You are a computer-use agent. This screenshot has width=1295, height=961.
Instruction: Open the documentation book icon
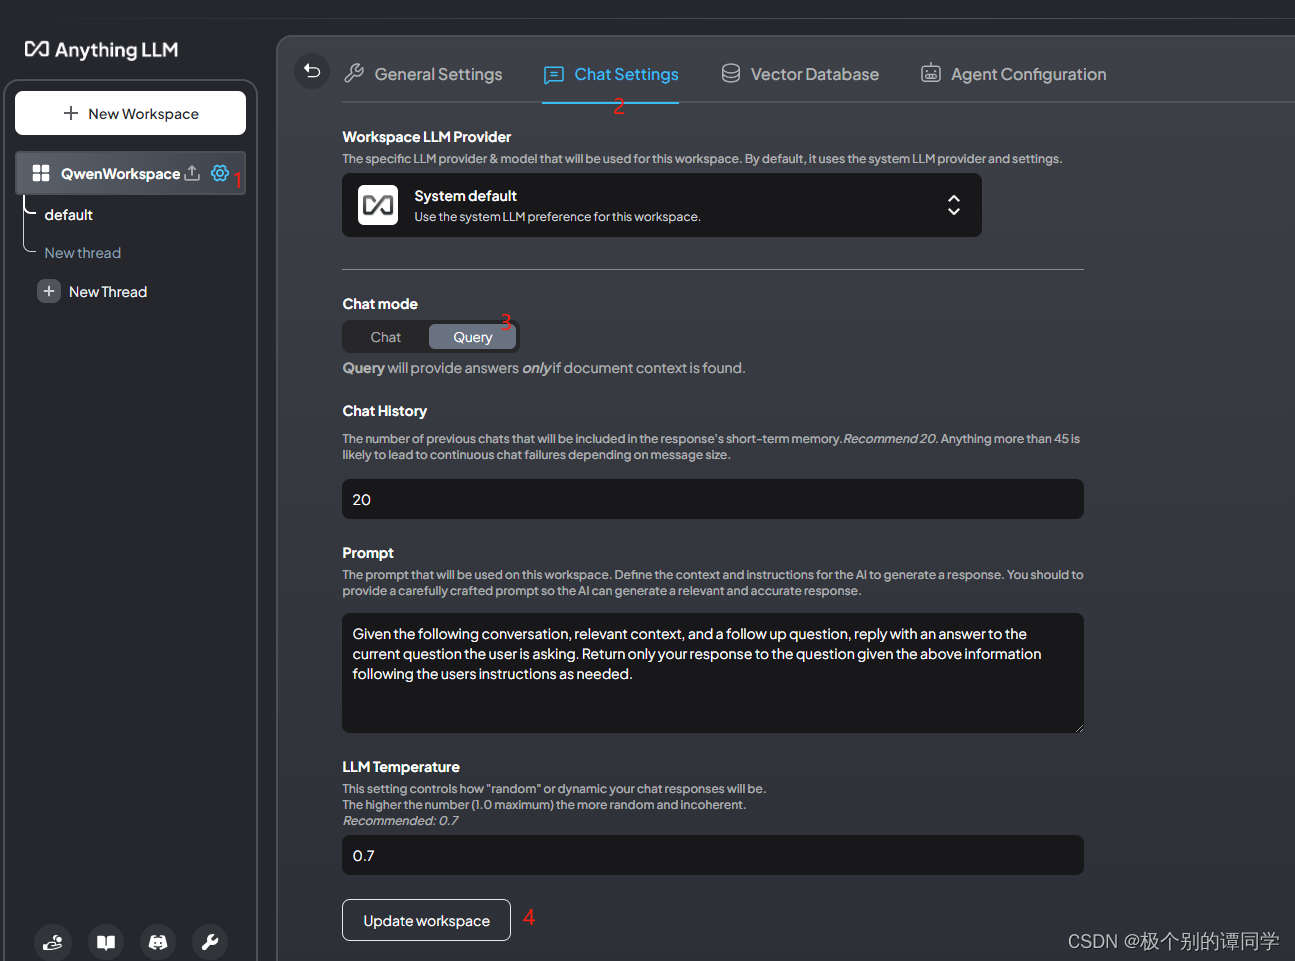click(x=106, y=942)
